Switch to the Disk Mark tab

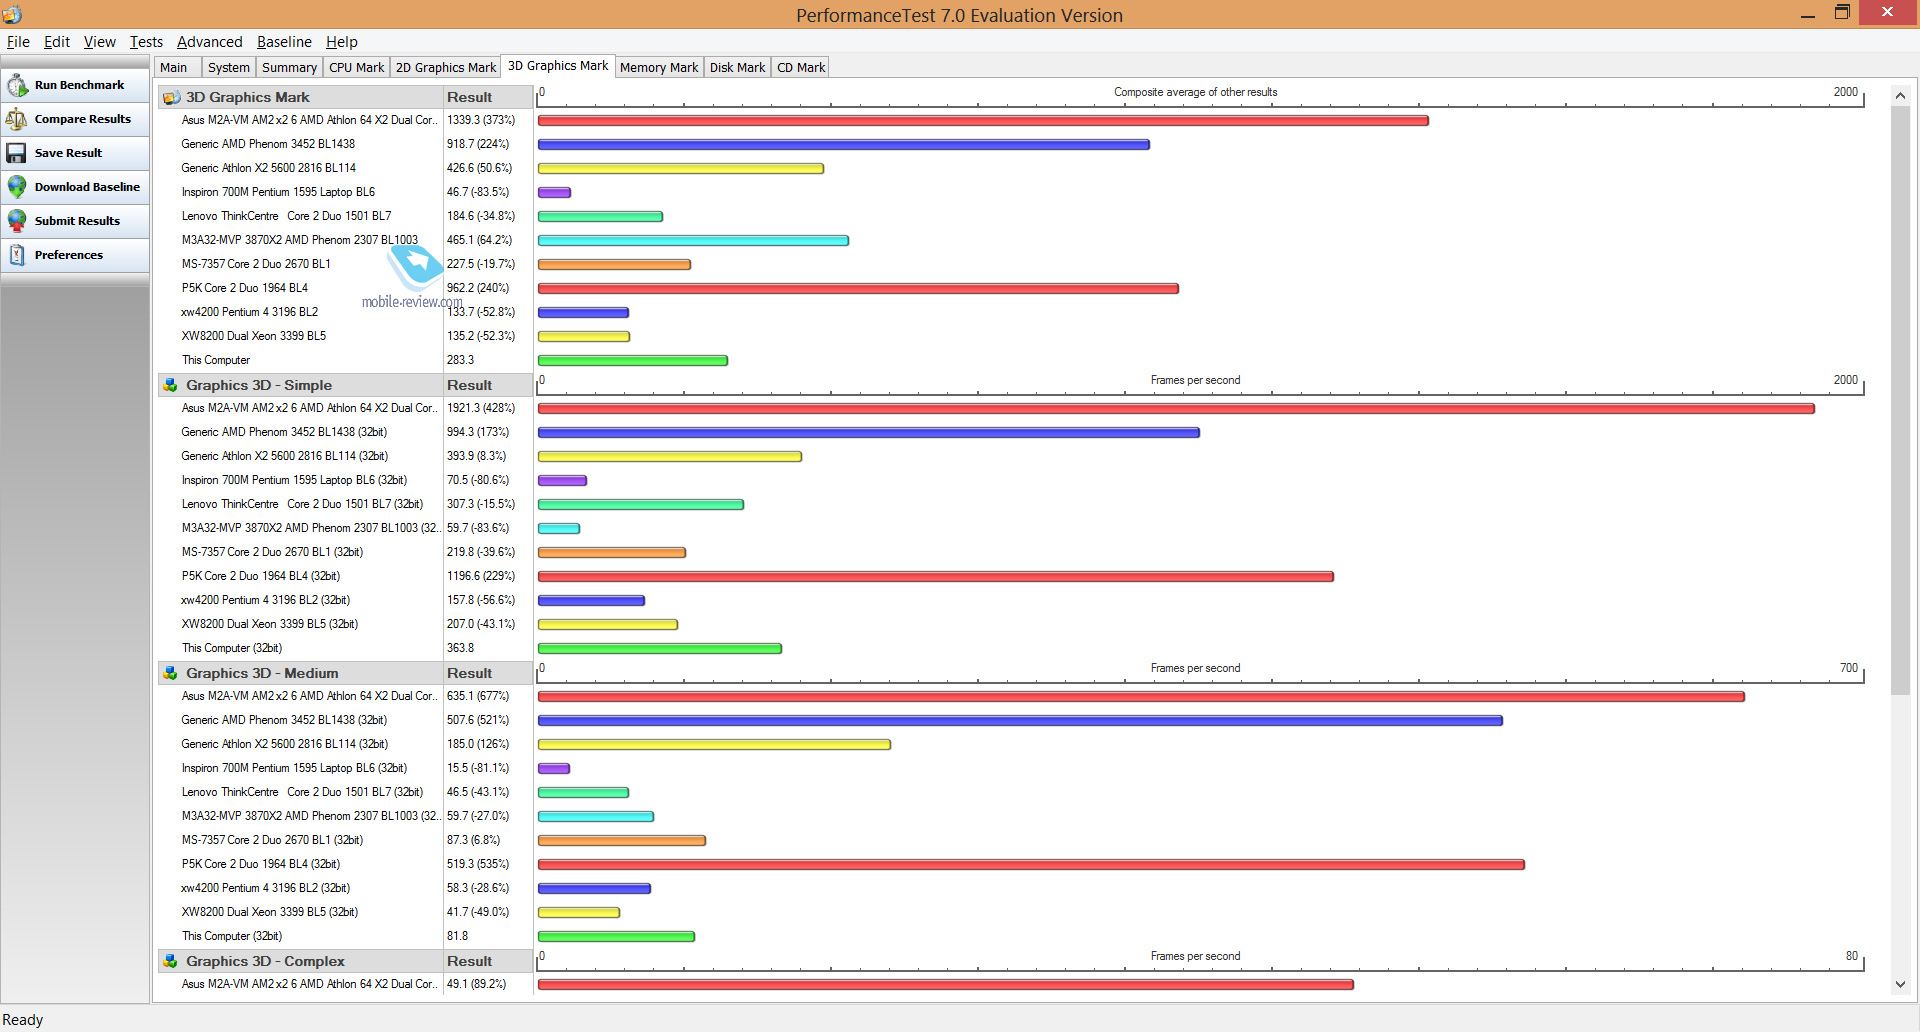tap(737, 67)
